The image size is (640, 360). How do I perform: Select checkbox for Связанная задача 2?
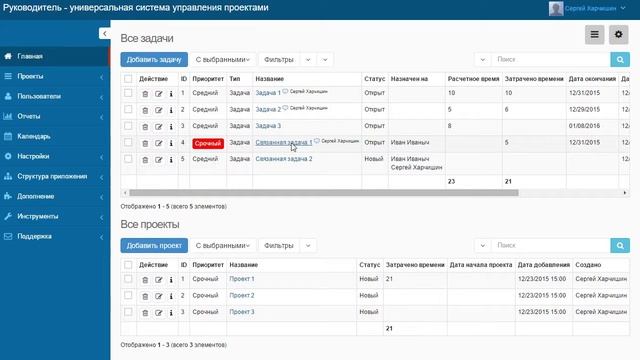coord(128,159)
